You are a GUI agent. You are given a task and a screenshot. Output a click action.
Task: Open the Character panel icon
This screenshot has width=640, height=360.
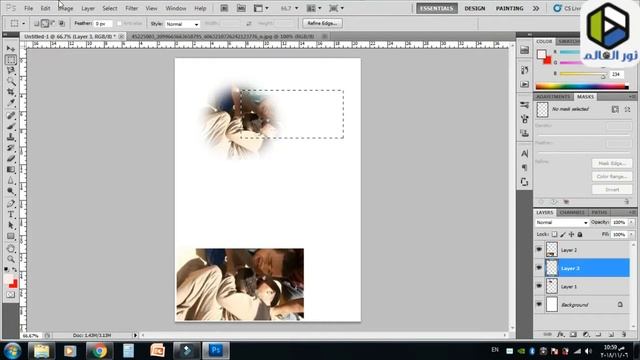point(524,153)
